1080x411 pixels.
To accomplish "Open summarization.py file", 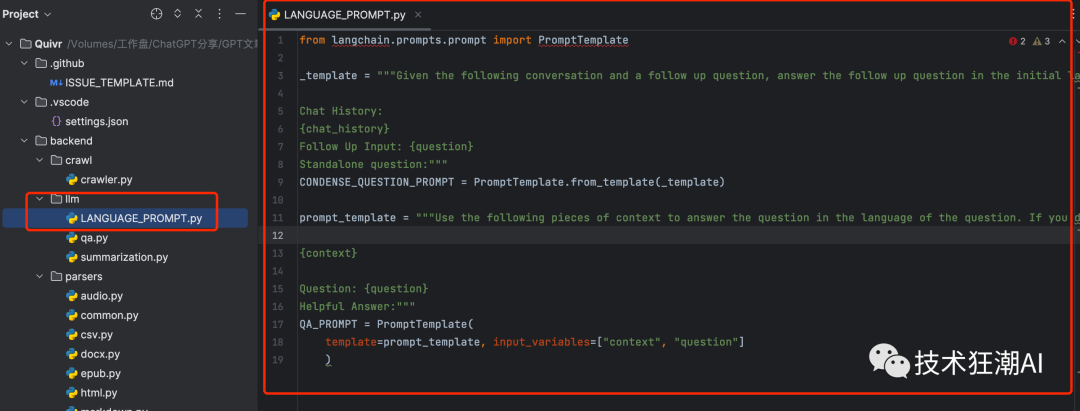I will pos(124,257).
